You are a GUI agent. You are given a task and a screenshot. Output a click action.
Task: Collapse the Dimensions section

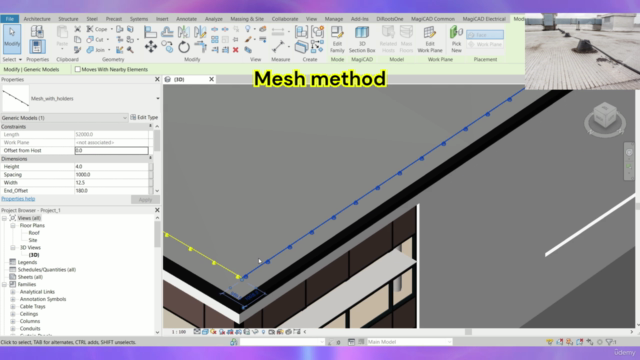tap(150, 158)
